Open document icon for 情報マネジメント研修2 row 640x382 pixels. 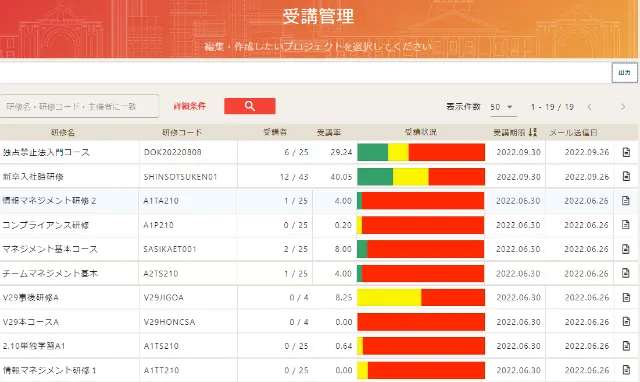pyautogui.click(x=625, y=200)
